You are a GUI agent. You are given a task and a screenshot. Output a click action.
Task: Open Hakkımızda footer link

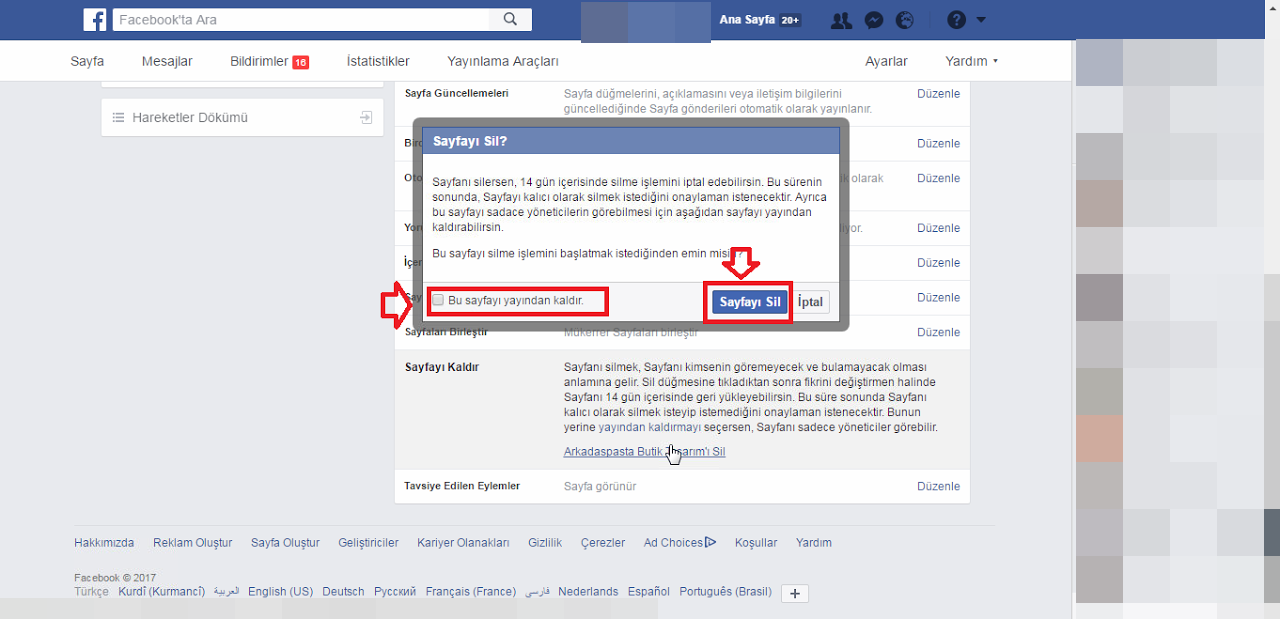pyautogui.click(x=104, y=543)
